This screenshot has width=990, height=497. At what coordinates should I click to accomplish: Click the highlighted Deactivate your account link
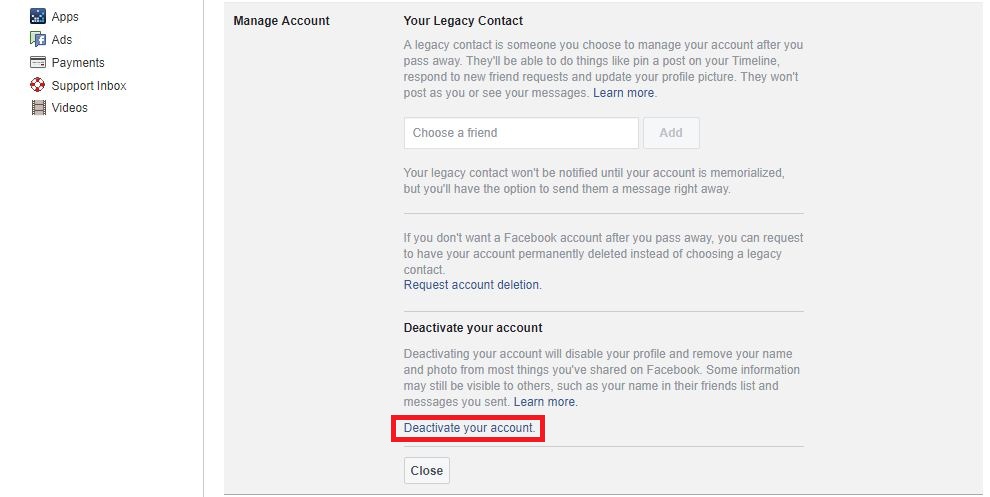(469, 429)
